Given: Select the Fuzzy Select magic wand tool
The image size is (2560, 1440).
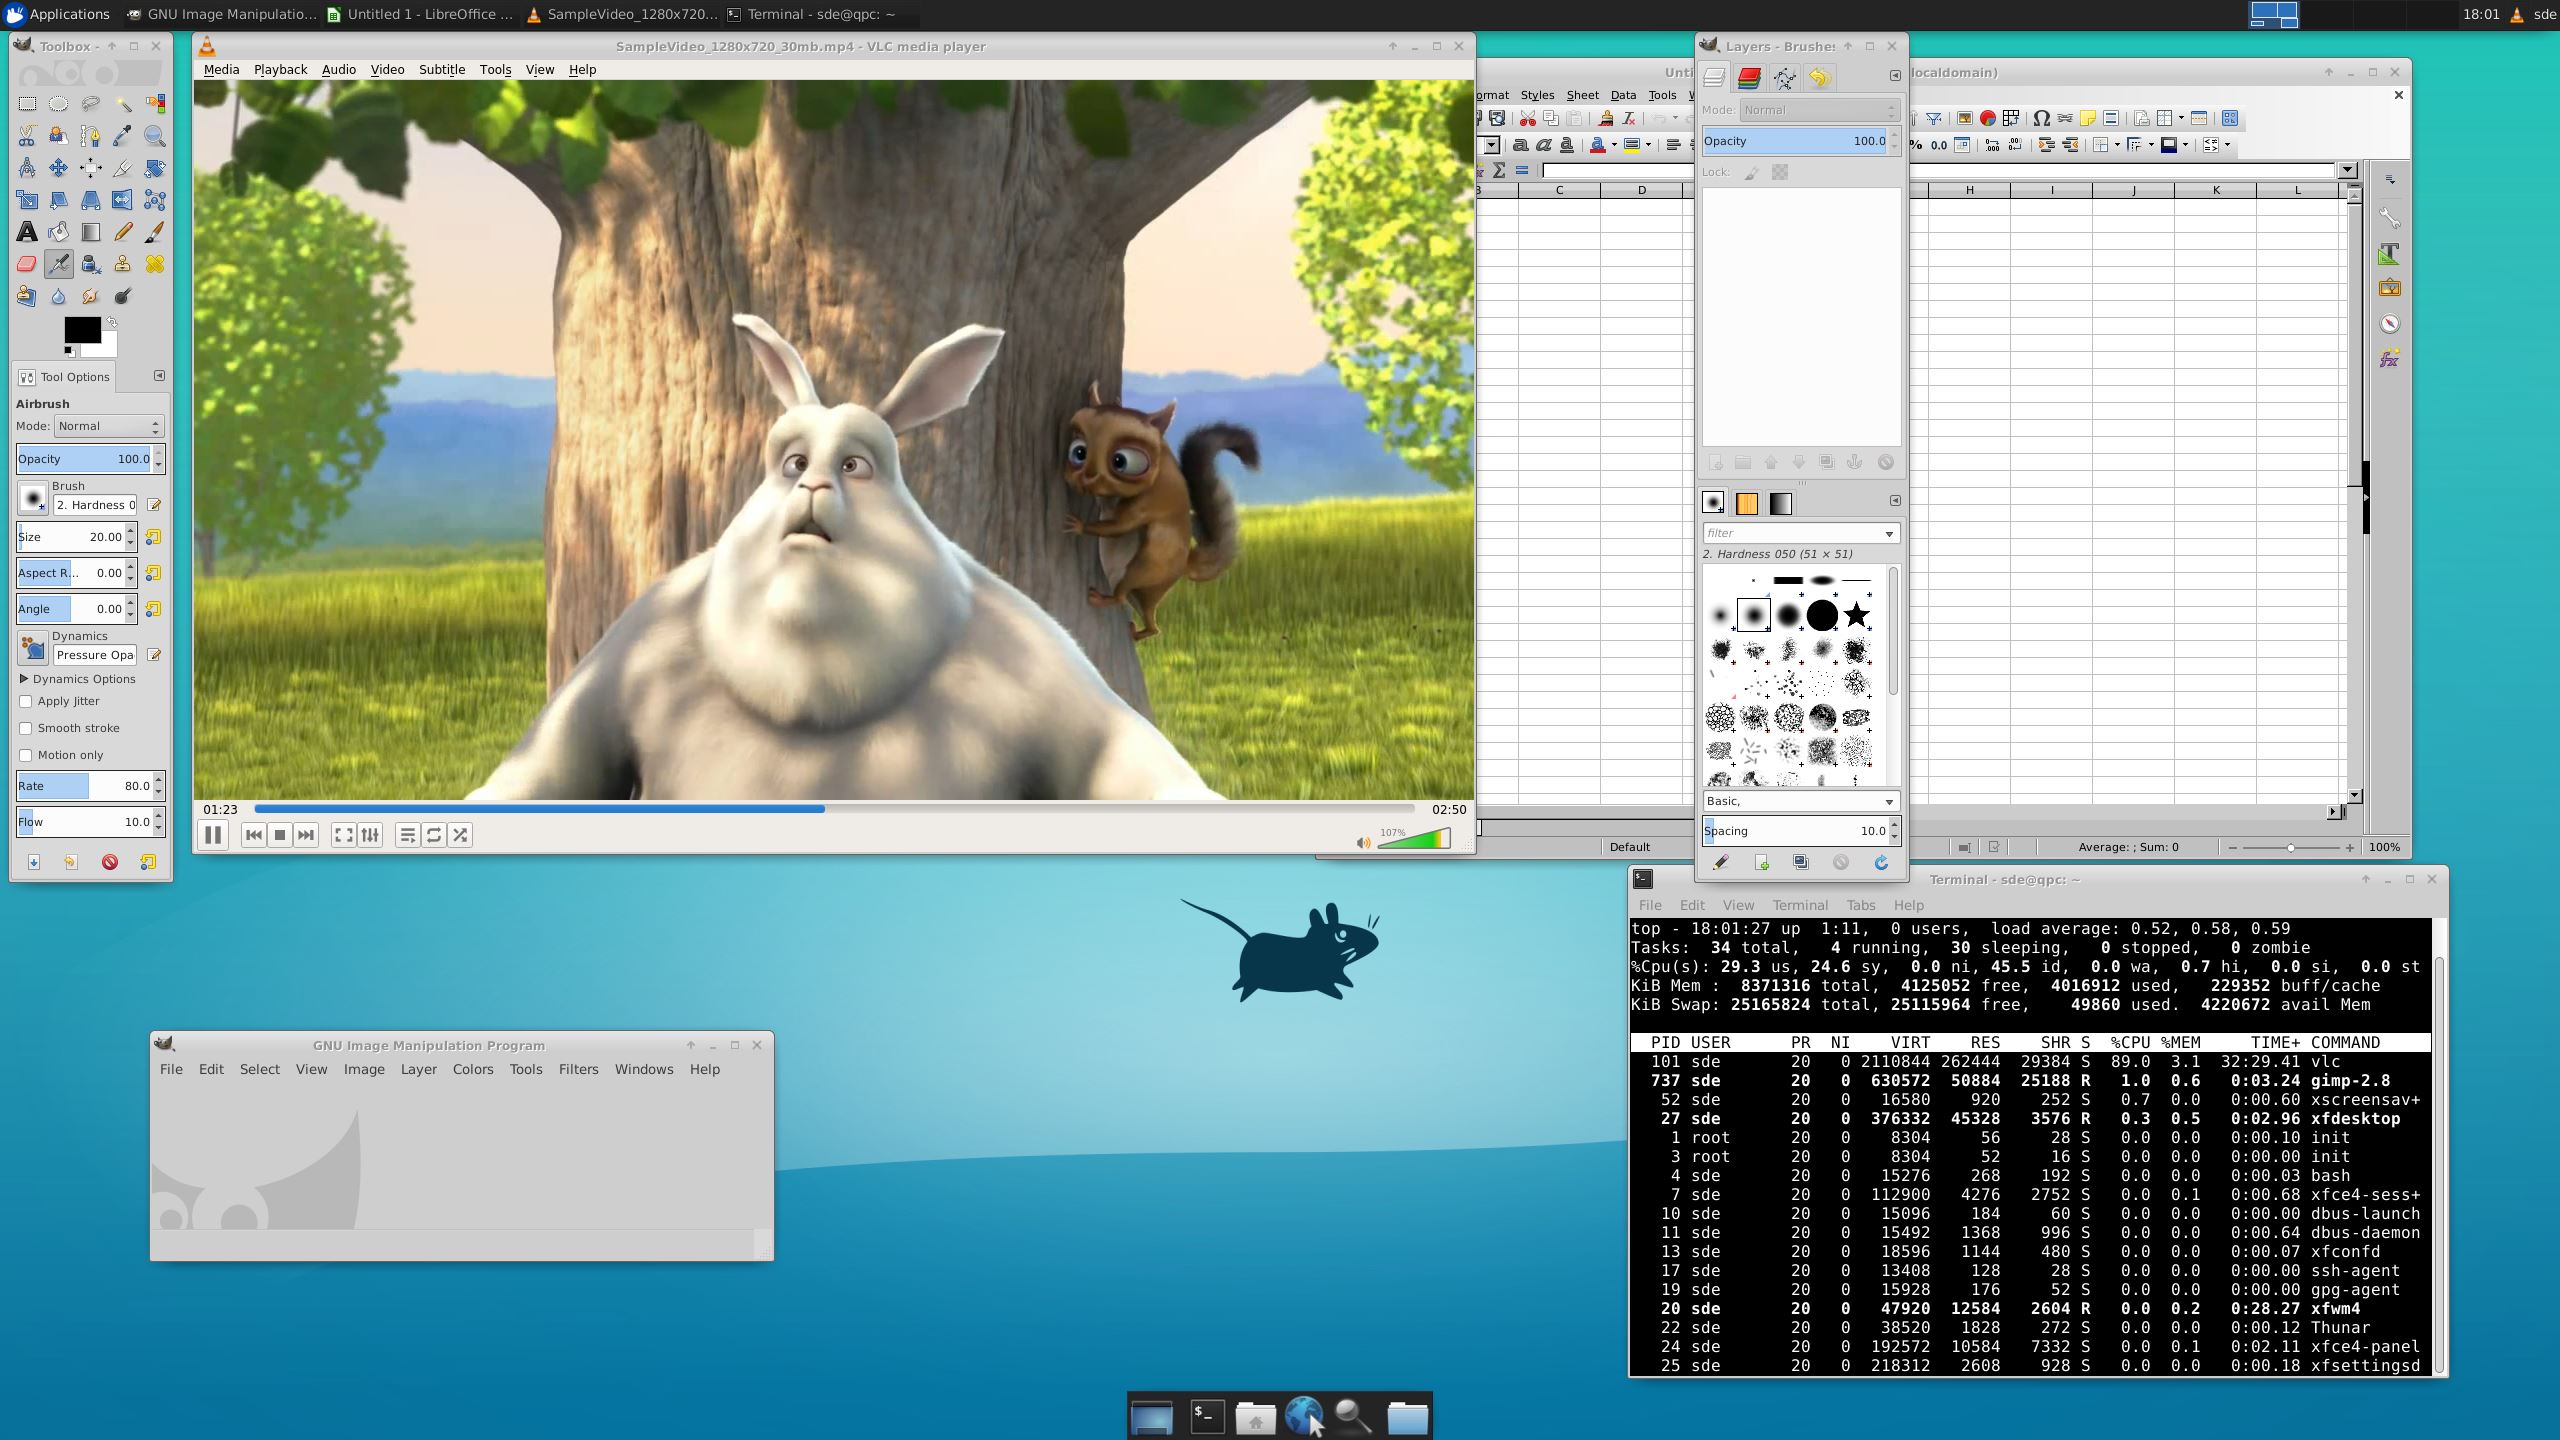Looking at the screenshot, I should coord(123,104).
